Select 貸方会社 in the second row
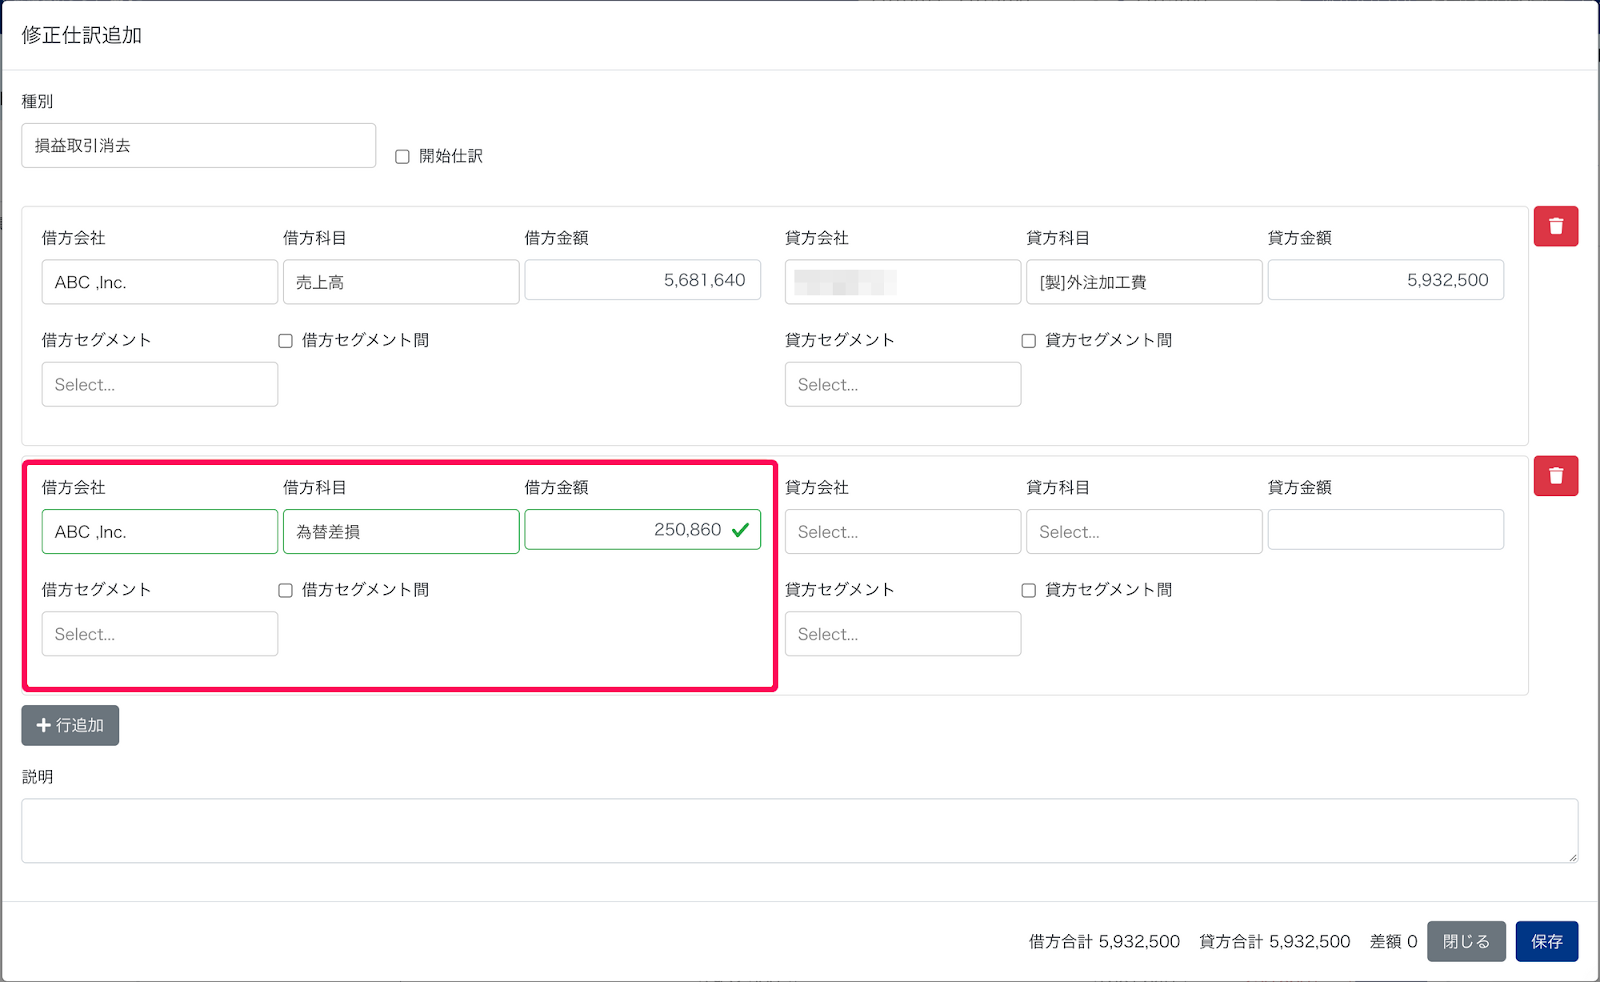 point(902,532)
